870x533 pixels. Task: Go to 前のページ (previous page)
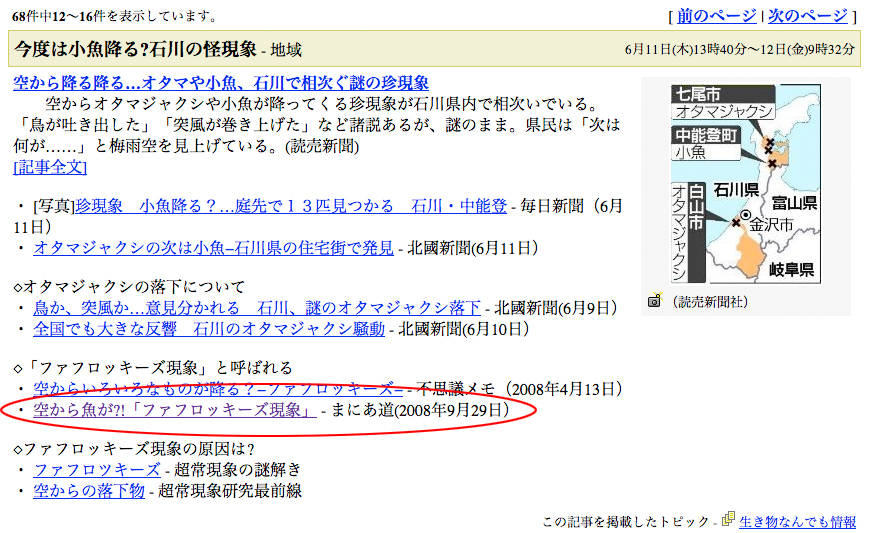click(716, 16)
